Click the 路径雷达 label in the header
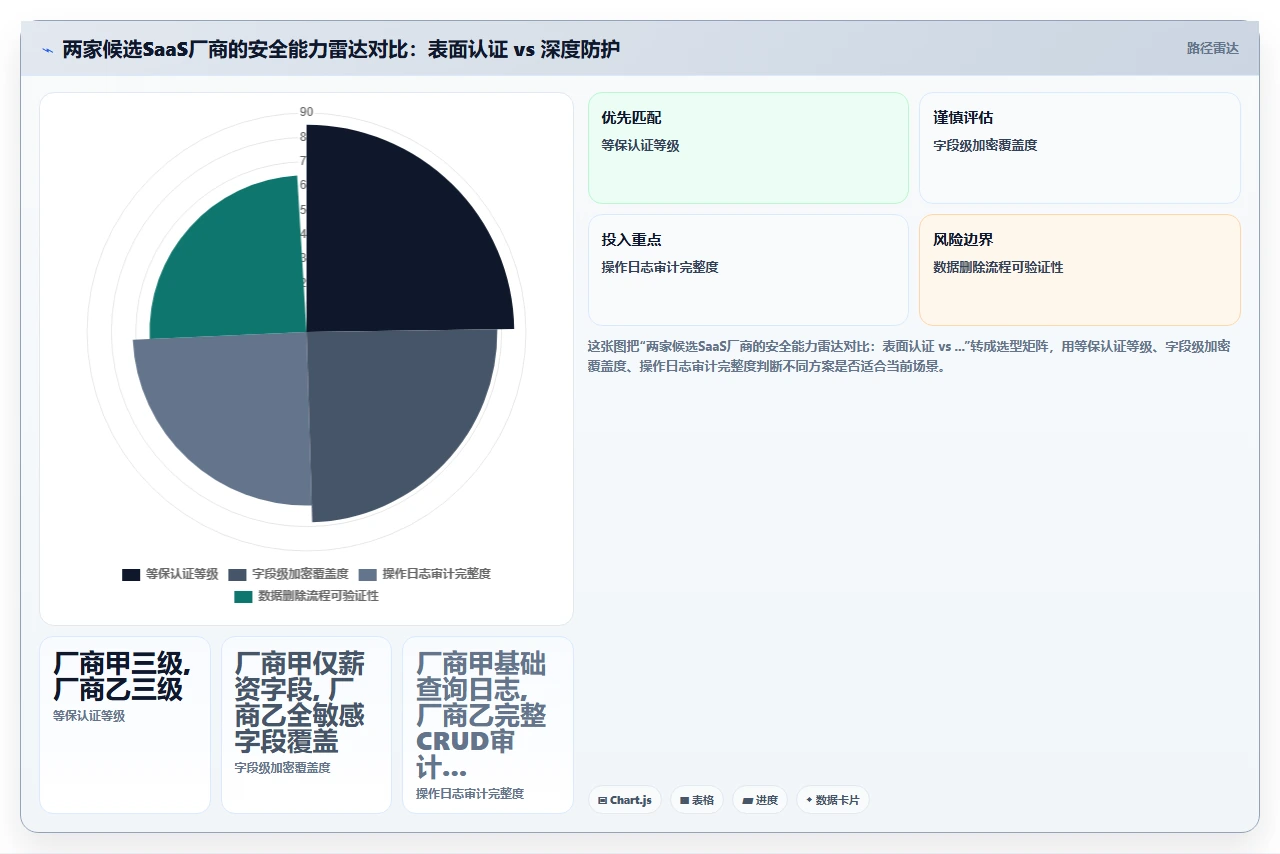 click(1212, 48)
